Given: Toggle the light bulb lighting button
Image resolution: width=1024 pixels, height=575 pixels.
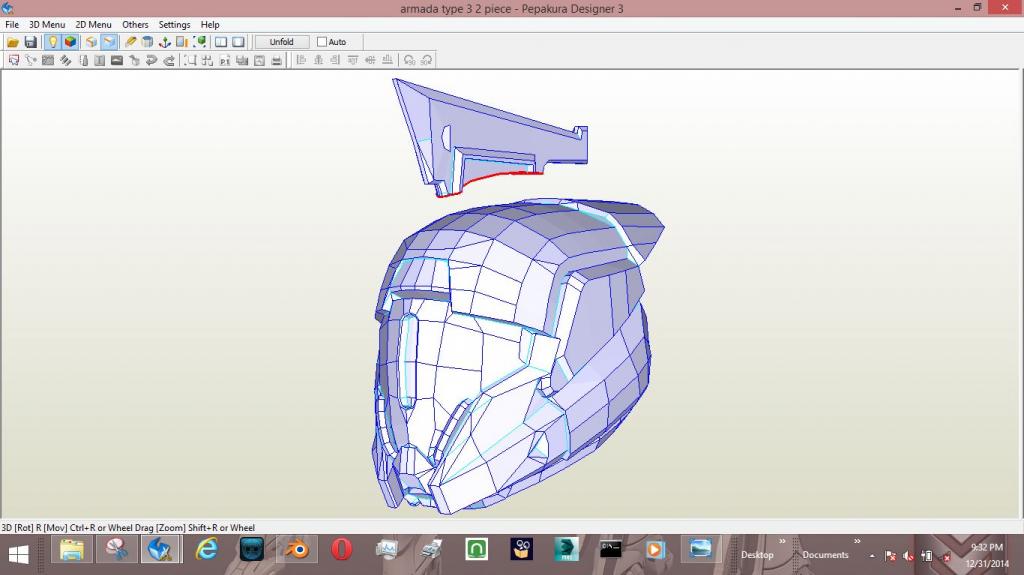Looking at the screenshot, I should pyautogui.click(x=52, y=42).
